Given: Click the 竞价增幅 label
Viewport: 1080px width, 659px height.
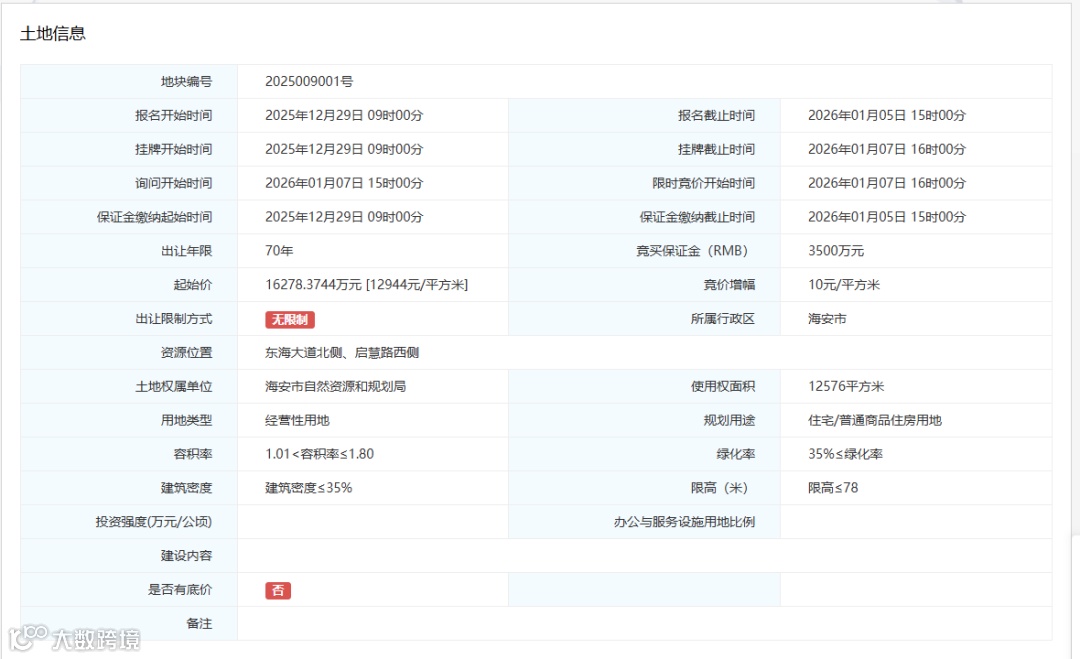Looking at the screenshot, I should 729,284.
